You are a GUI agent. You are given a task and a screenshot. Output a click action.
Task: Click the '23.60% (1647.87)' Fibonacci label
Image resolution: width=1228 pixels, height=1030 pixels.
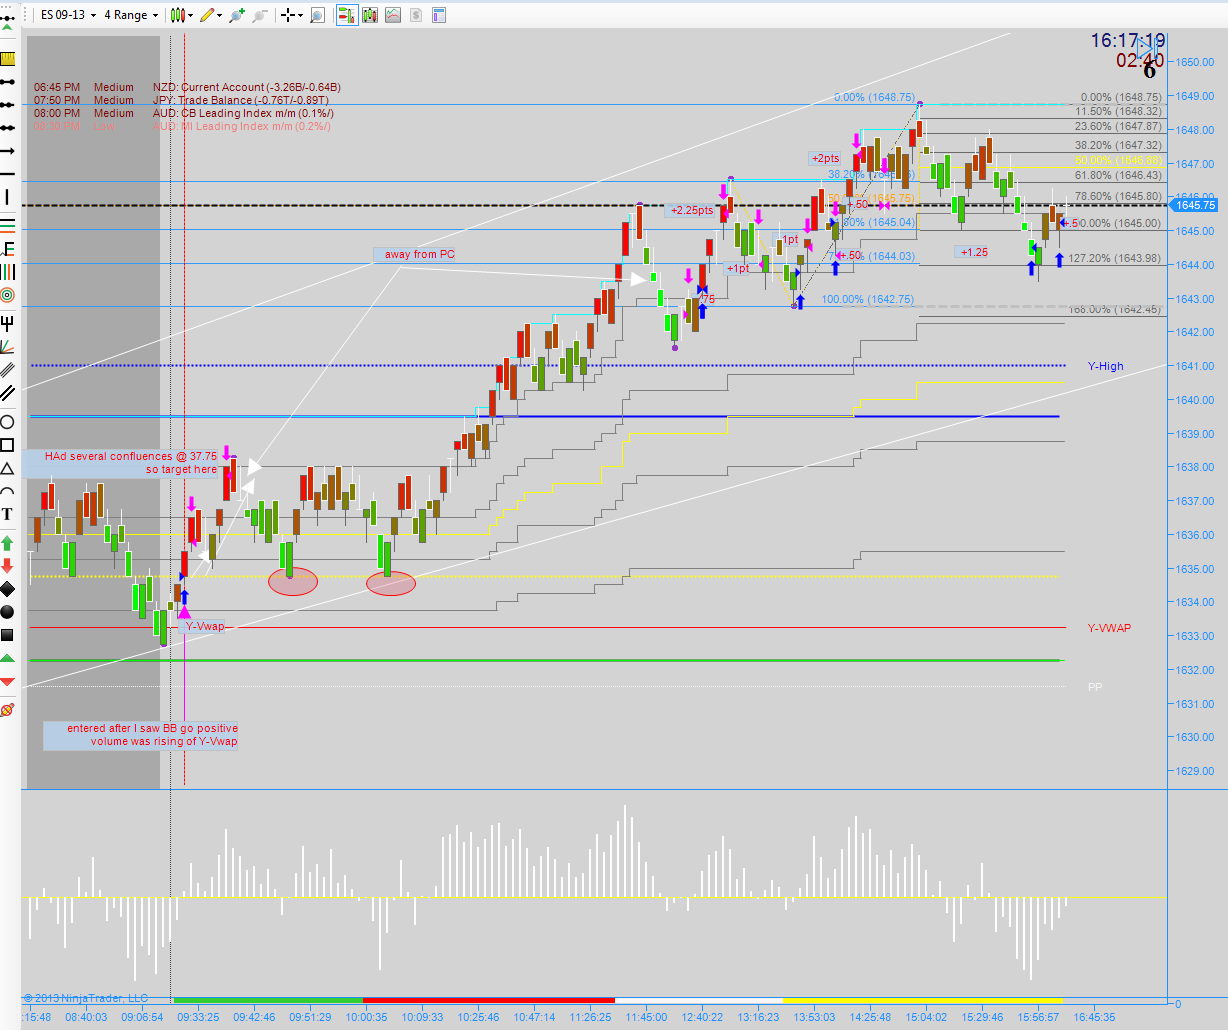coord(1118,126)
